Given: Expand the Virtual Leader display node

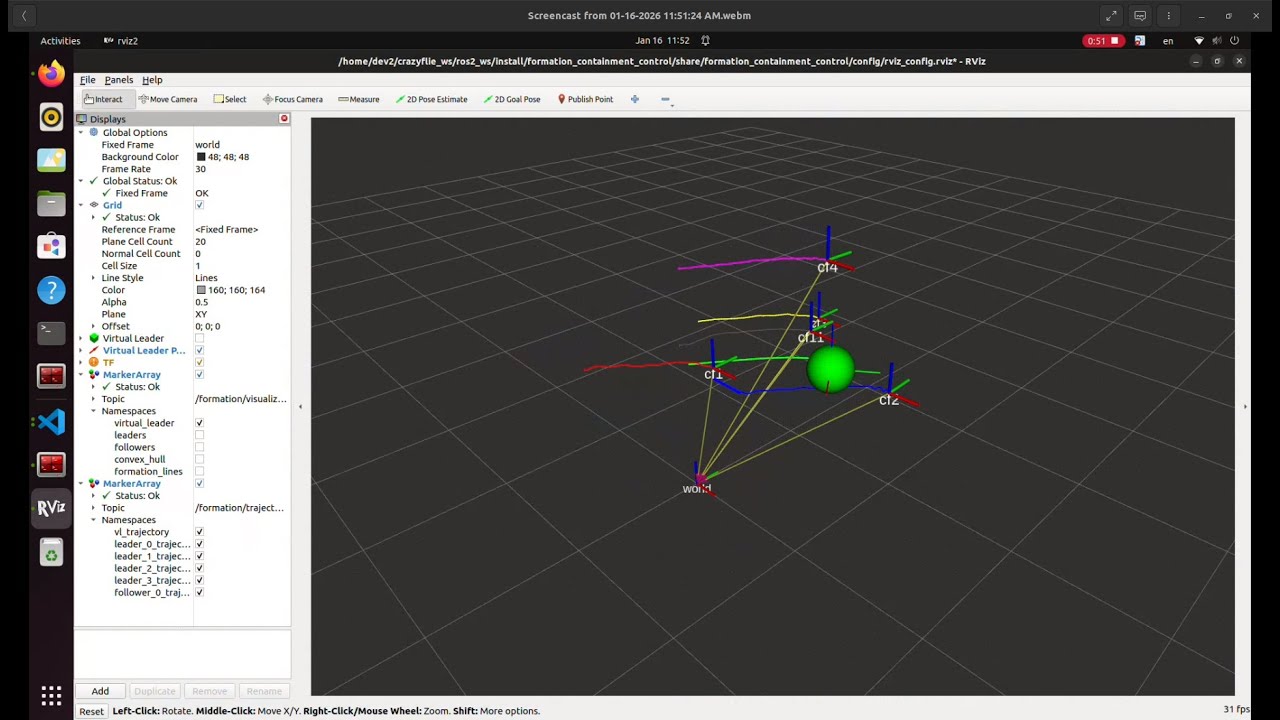Looking at the screenshot, I should (x=81, y=338).
